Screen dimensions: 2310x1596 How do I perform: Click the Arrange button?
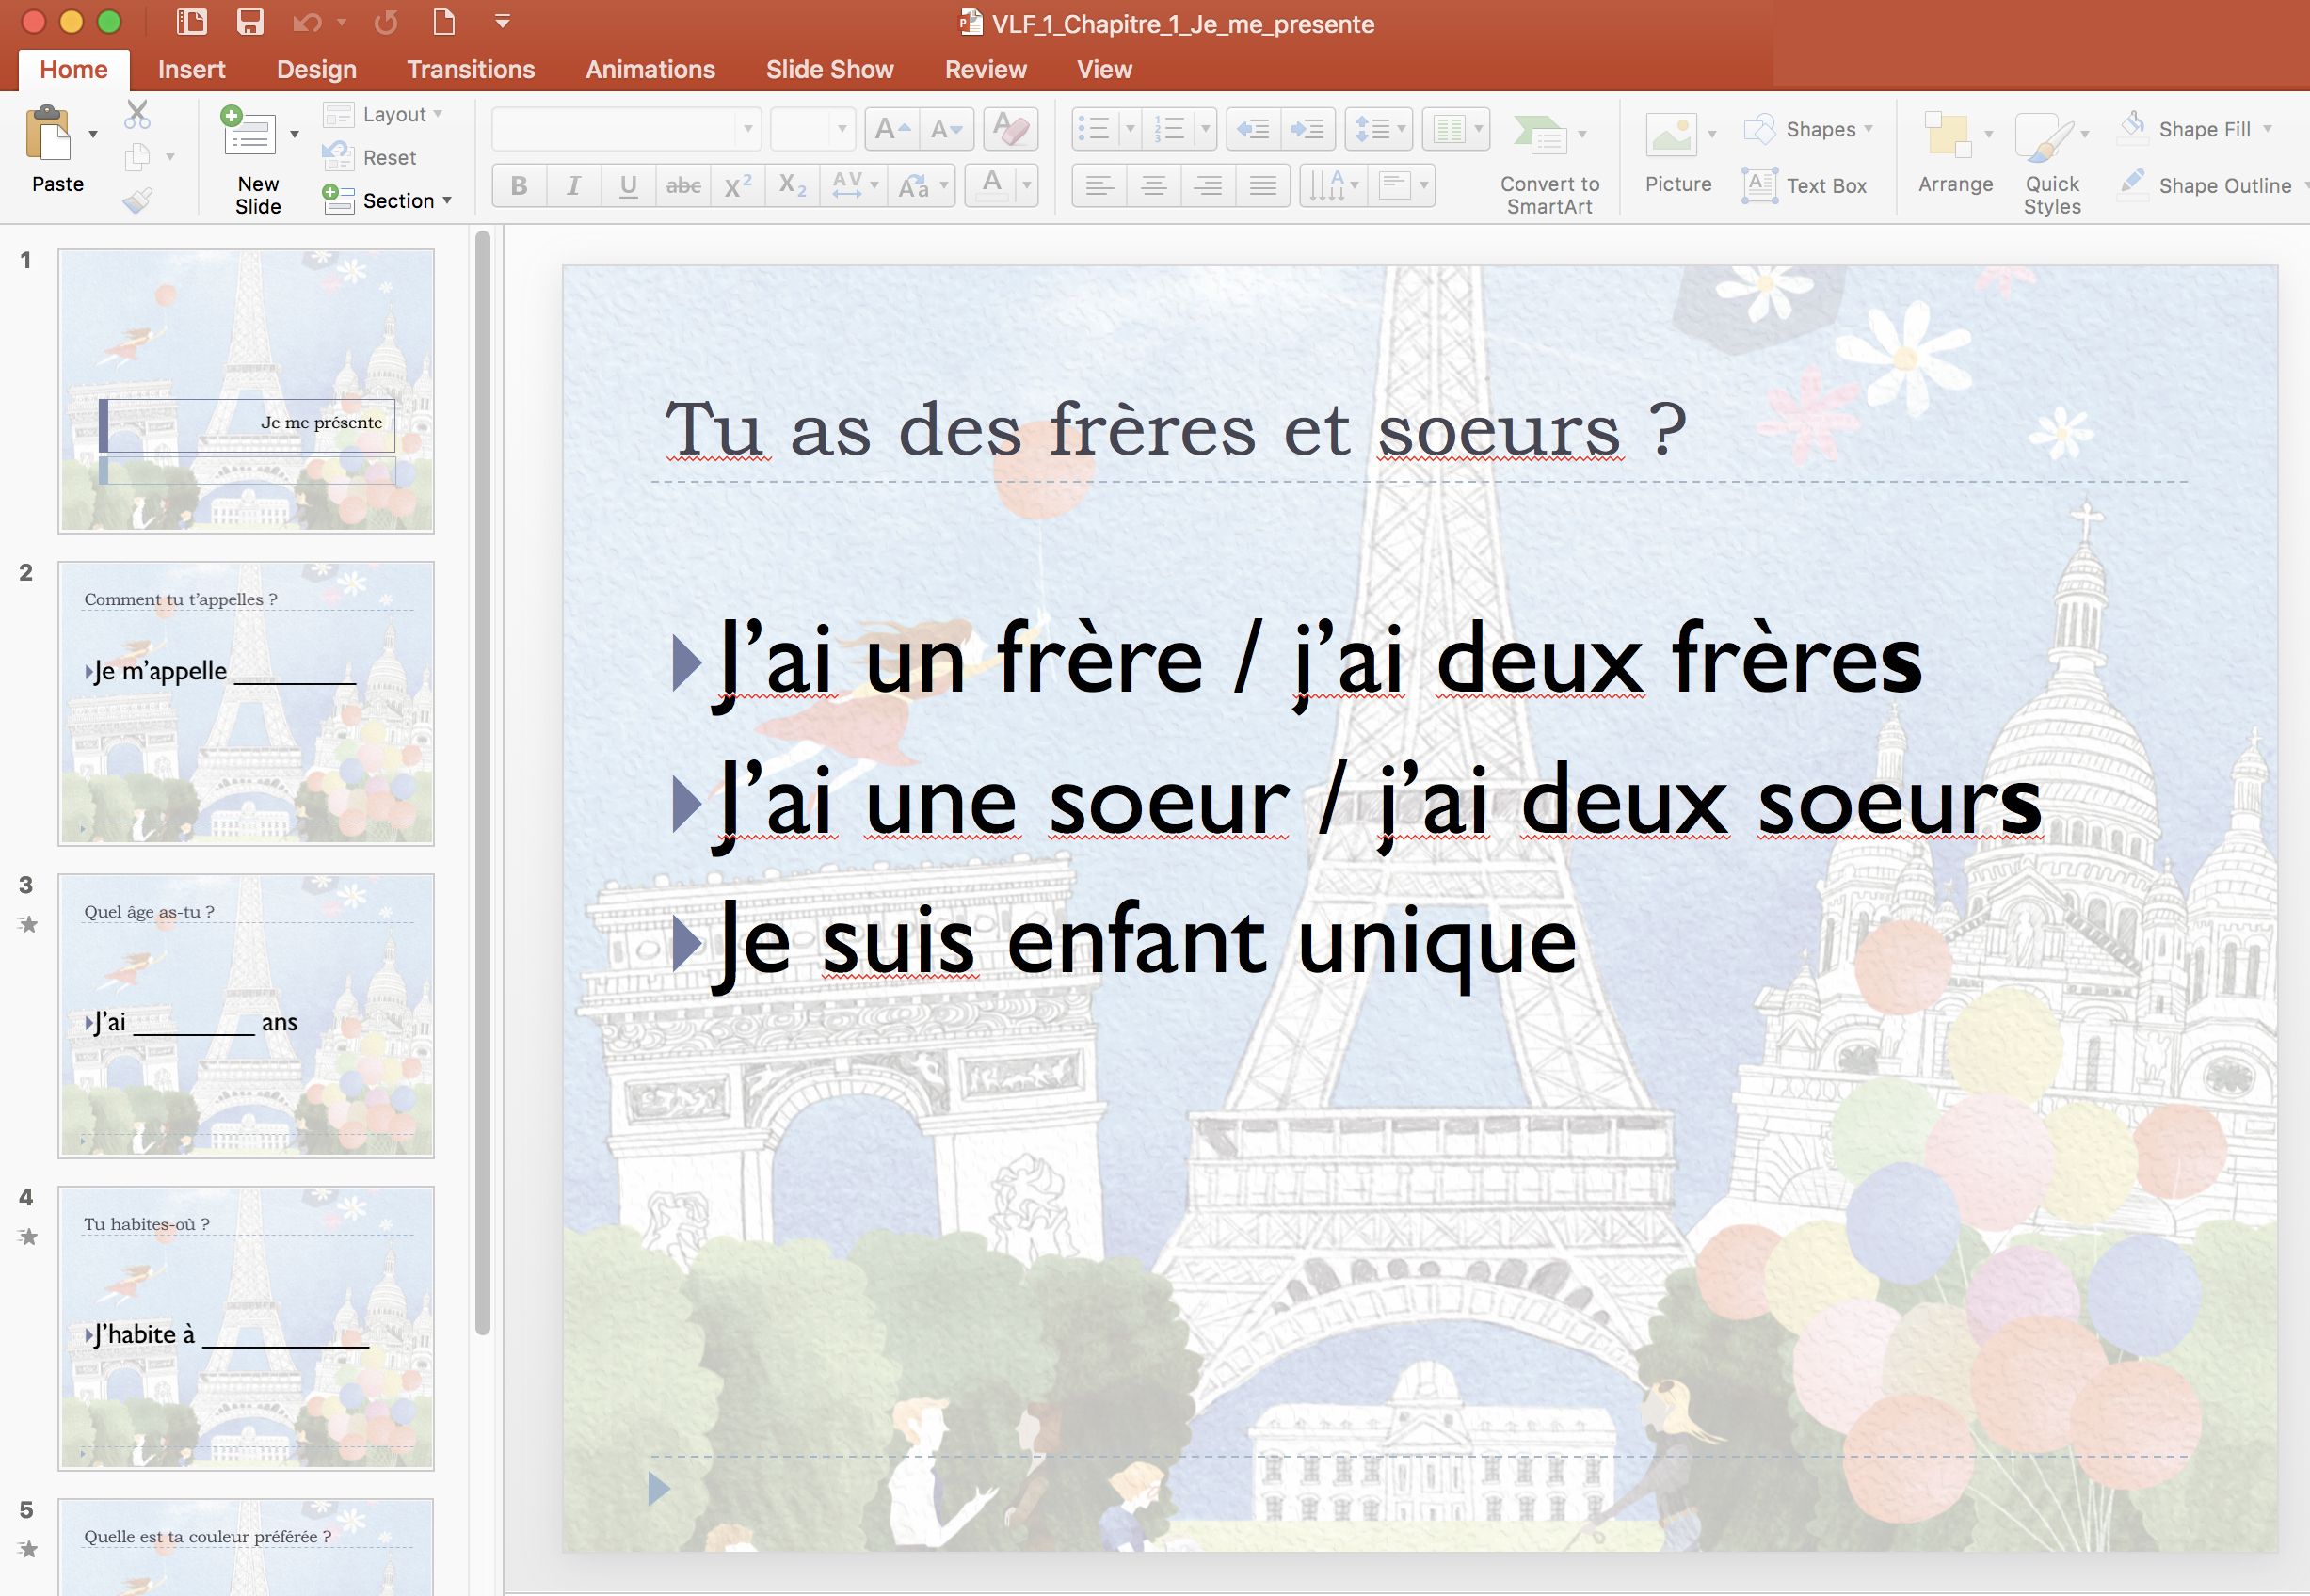tap(1955, 153)
